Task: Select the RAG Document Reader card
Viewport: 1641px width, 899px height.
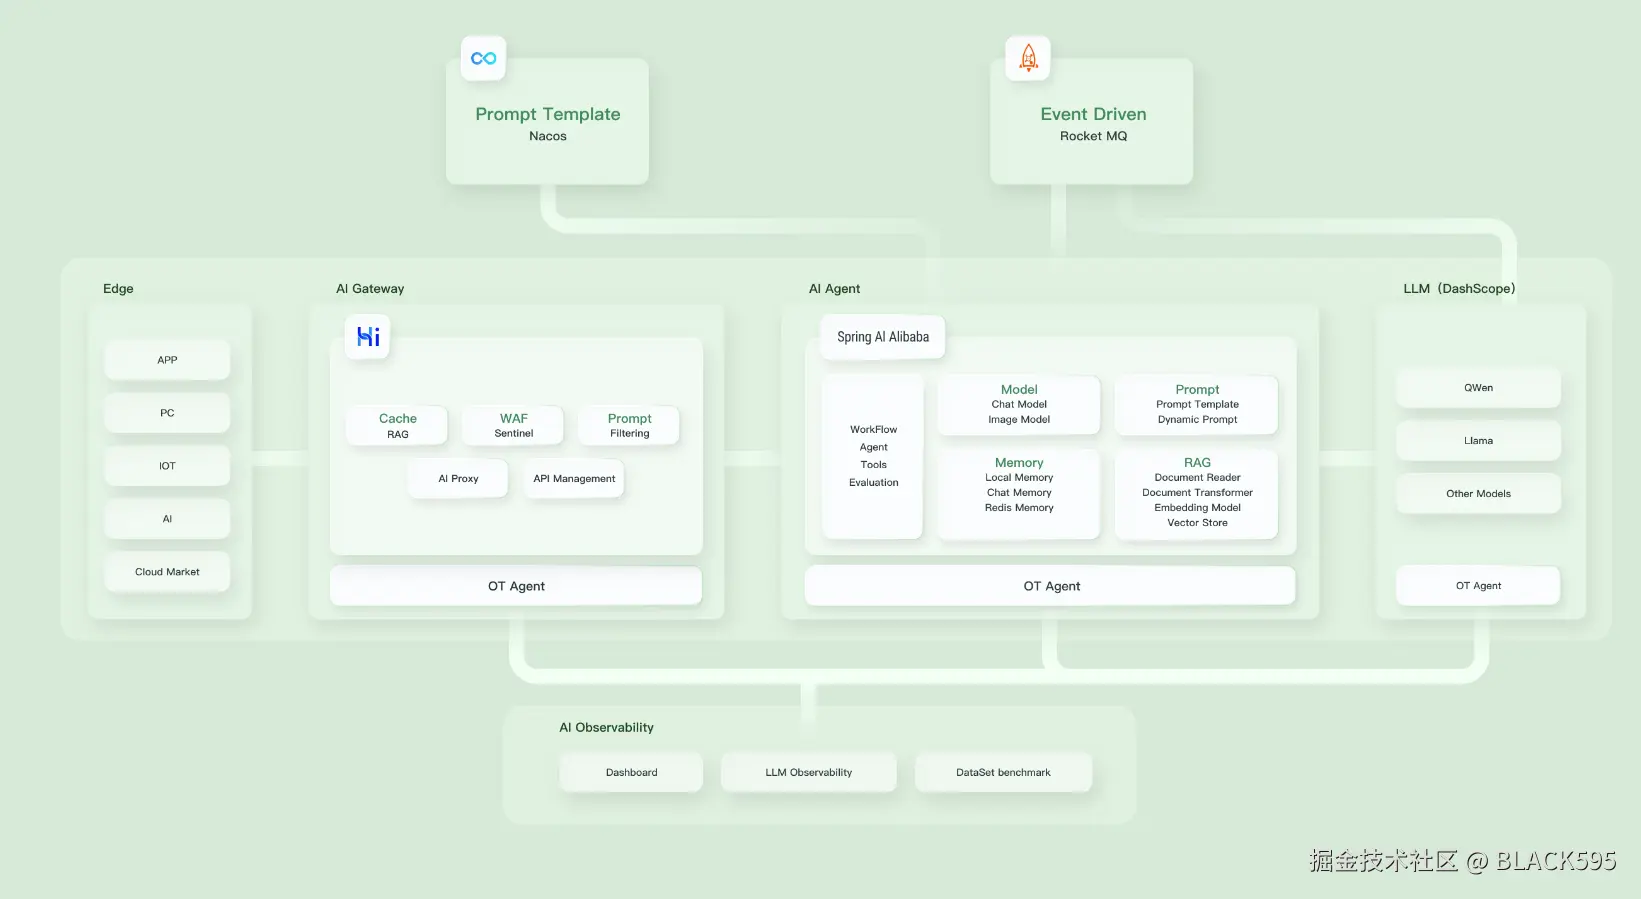Action: tap(1197, 494)
